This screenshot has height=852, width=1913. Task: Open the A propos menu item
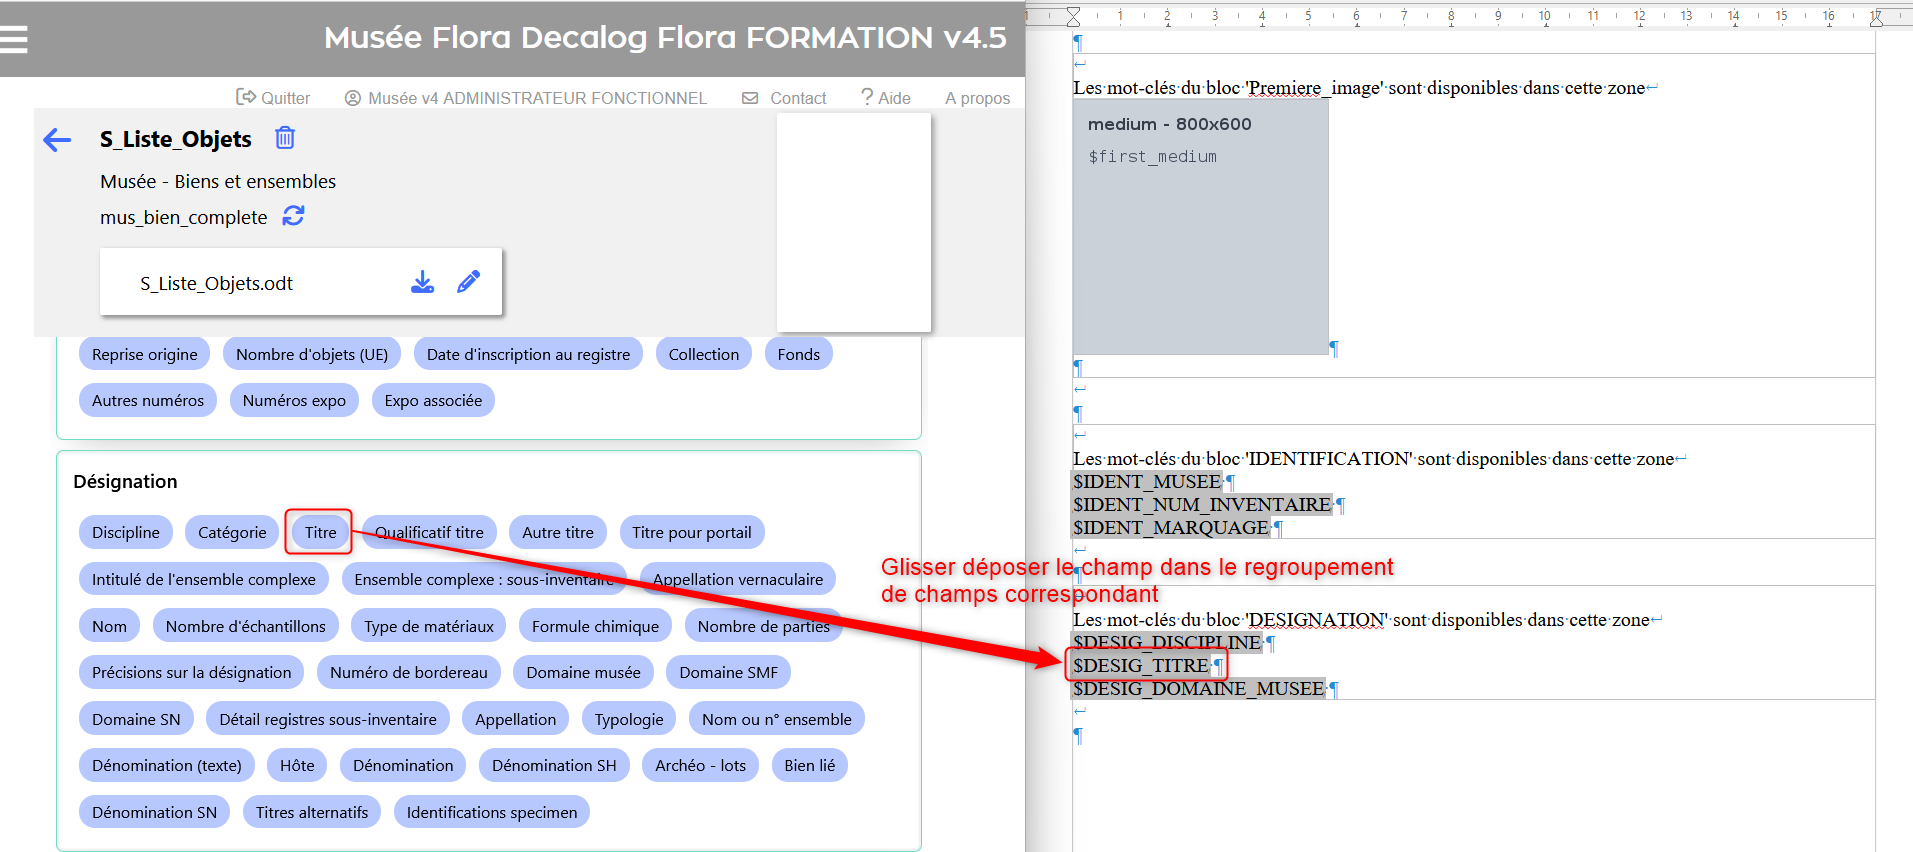[x=977, y=98]
